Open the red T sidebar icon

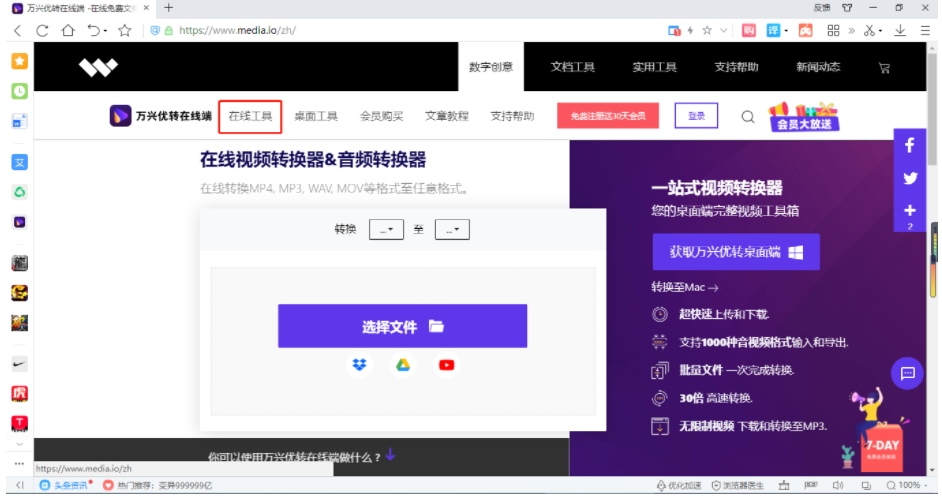(x=20, y=423)
